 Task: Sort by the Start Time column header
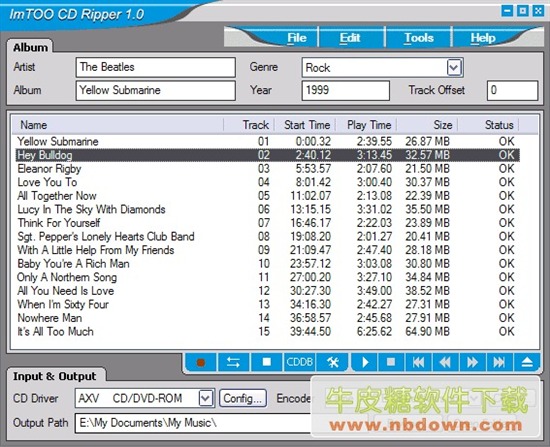(x=305, y=125)
